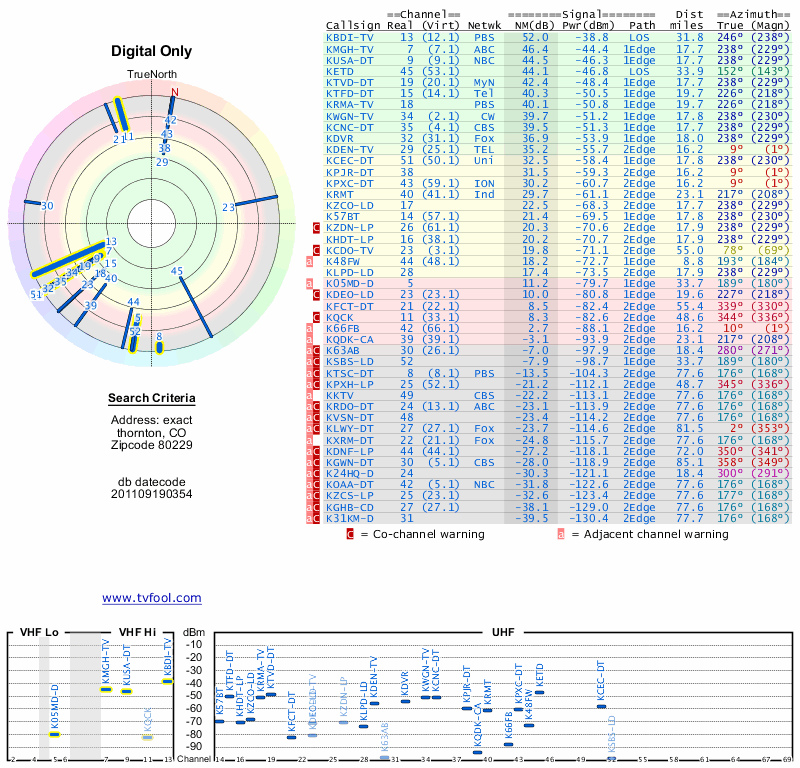Select the -130.4 power value for K31KM-D
The height and width of the screenshot is (768, 800).
point(589,518)
